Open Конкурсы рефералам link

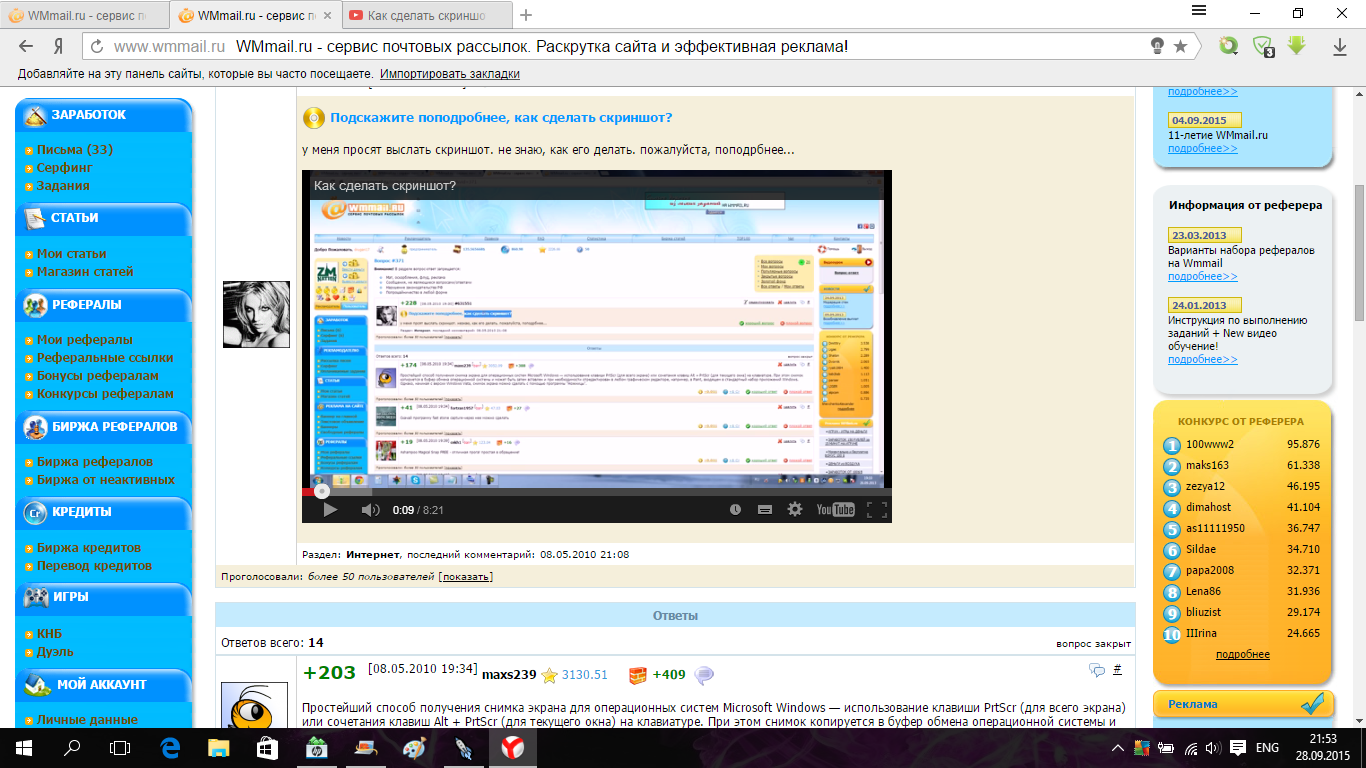[105, 394]
